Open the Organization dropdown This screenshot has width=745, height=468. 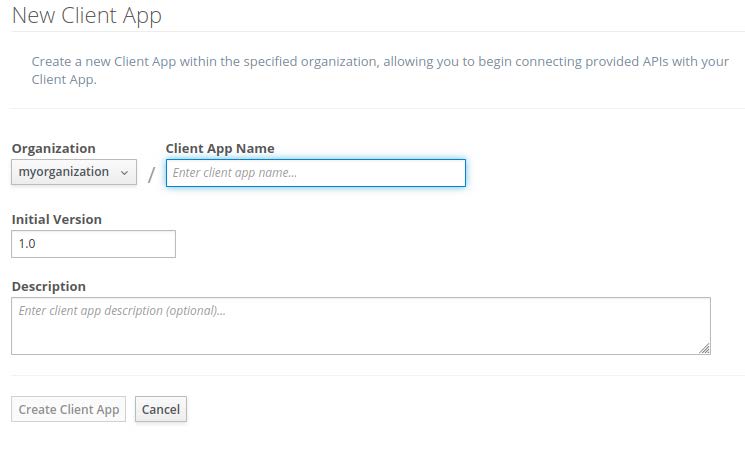click(74, 172)
